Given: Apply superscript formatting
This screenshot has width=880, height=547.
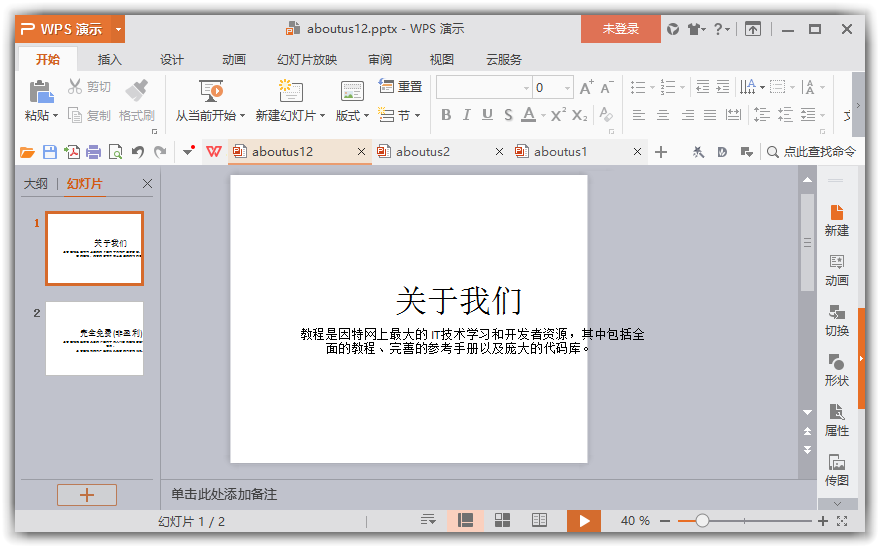Looking at the screenshot, I should coord(558,114).
